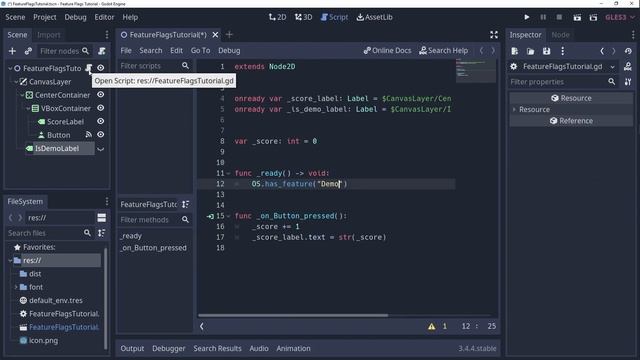Viewport: 640px width, 360px height.
Task: Click Inspector new resource icon
Action: pyautogui.click(x=515, y=51)
